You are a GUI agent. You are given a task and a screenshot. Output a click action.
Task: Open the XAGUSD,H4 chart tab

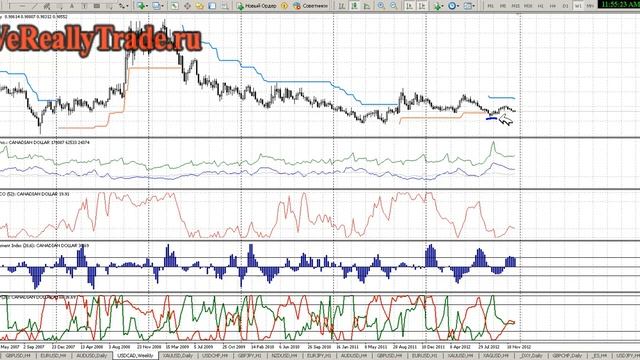[x=496, y=356]
